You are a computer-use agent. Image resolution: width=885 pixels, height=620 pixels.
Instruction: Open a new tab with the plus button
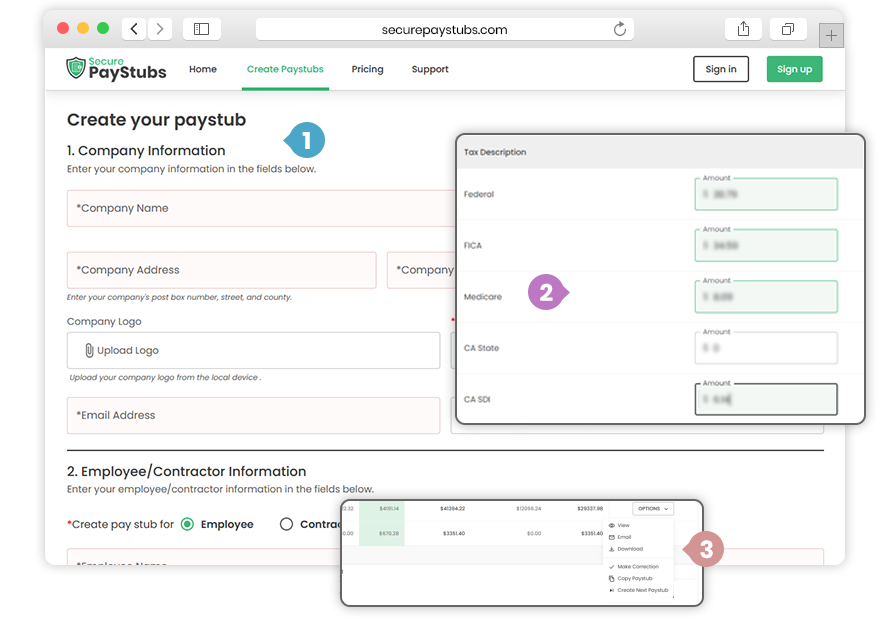[x=831, y=36]
